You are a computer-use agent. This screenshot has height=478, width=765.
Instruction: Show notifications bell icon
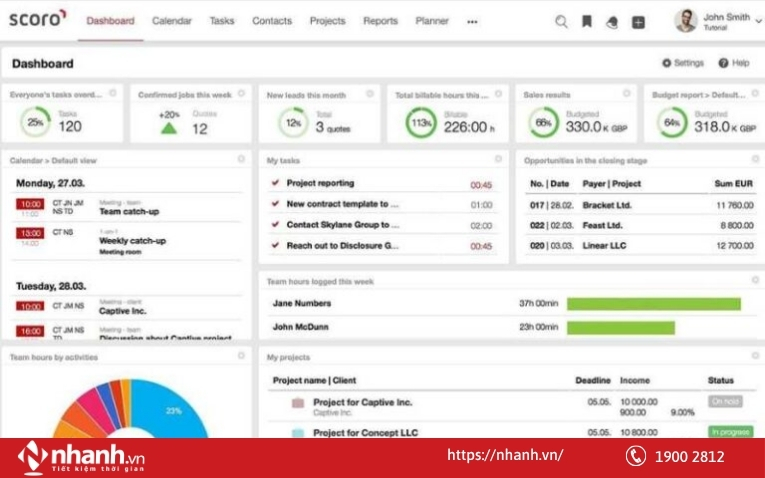[612, 22]
